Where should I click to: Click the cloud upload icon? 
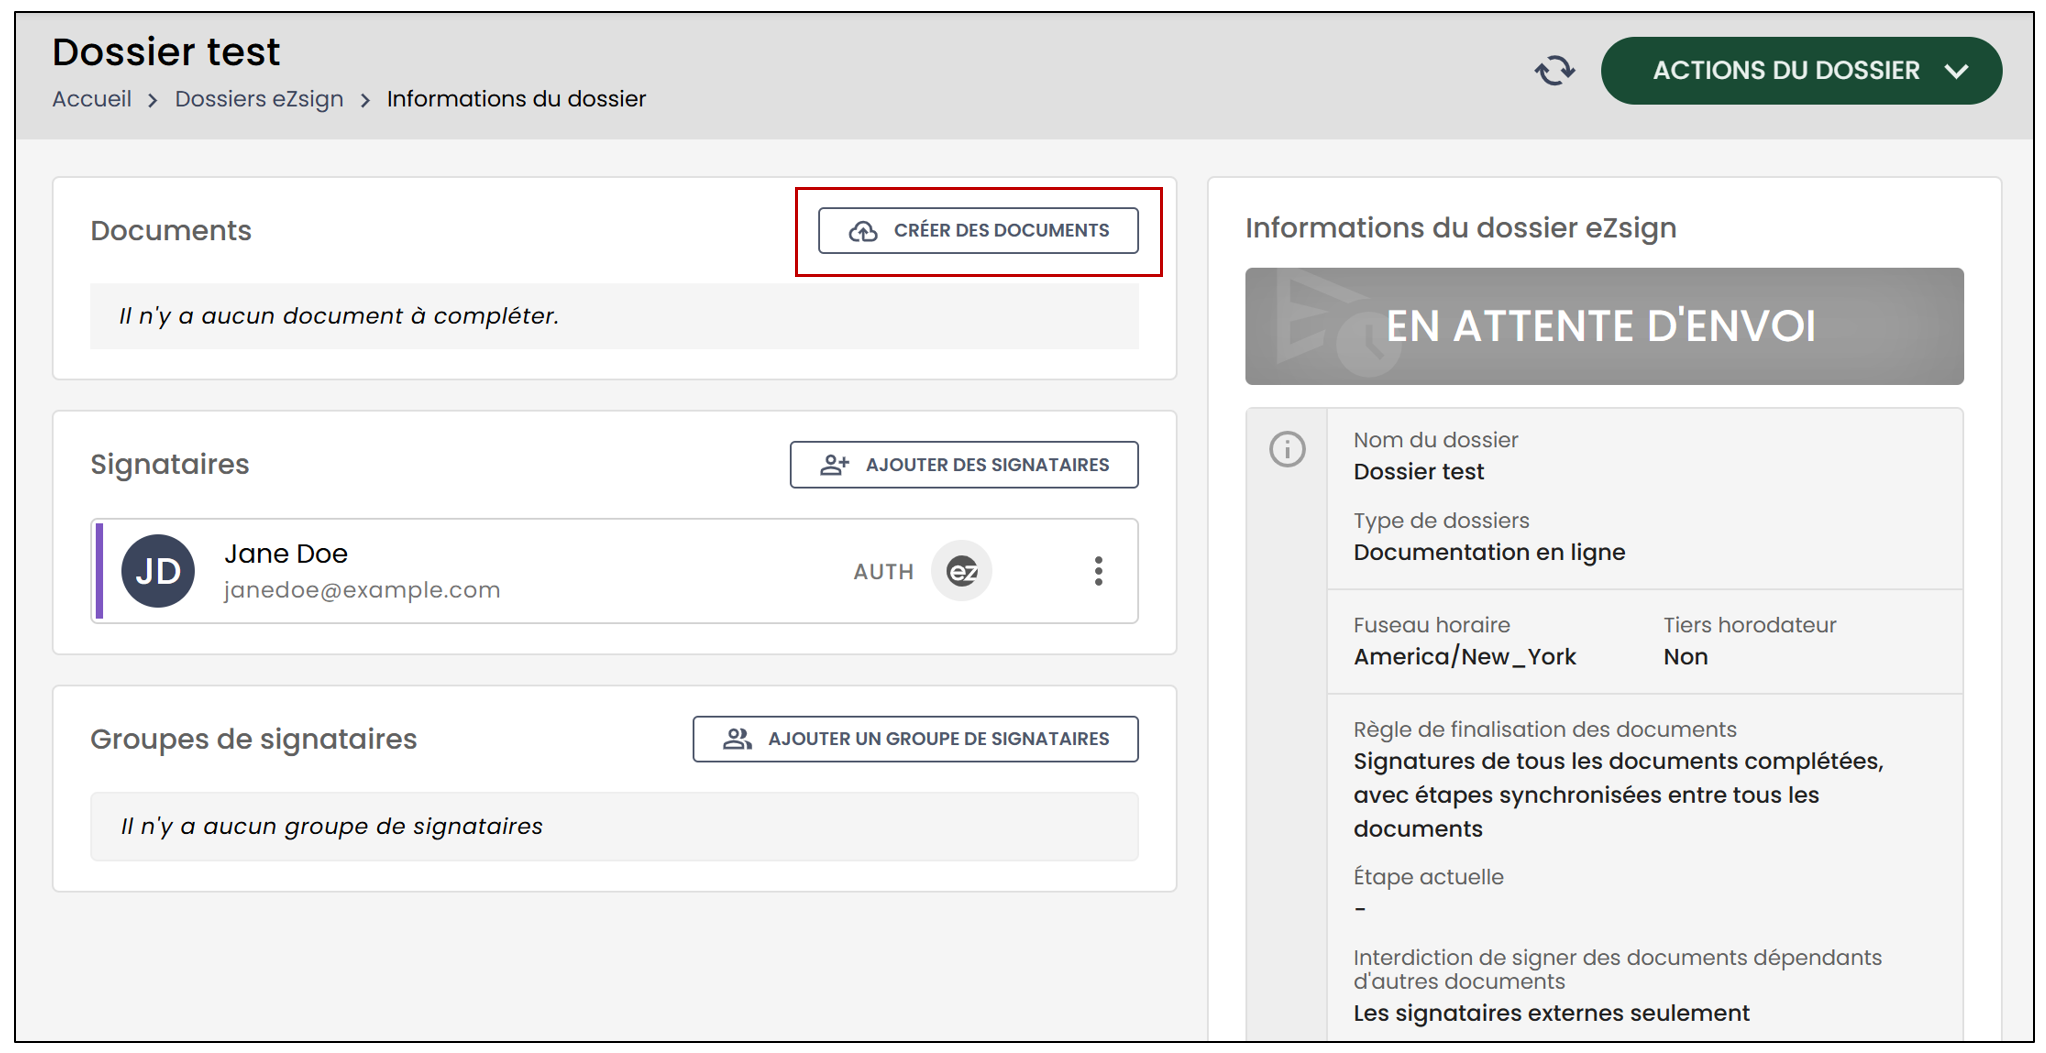[863, 231]
